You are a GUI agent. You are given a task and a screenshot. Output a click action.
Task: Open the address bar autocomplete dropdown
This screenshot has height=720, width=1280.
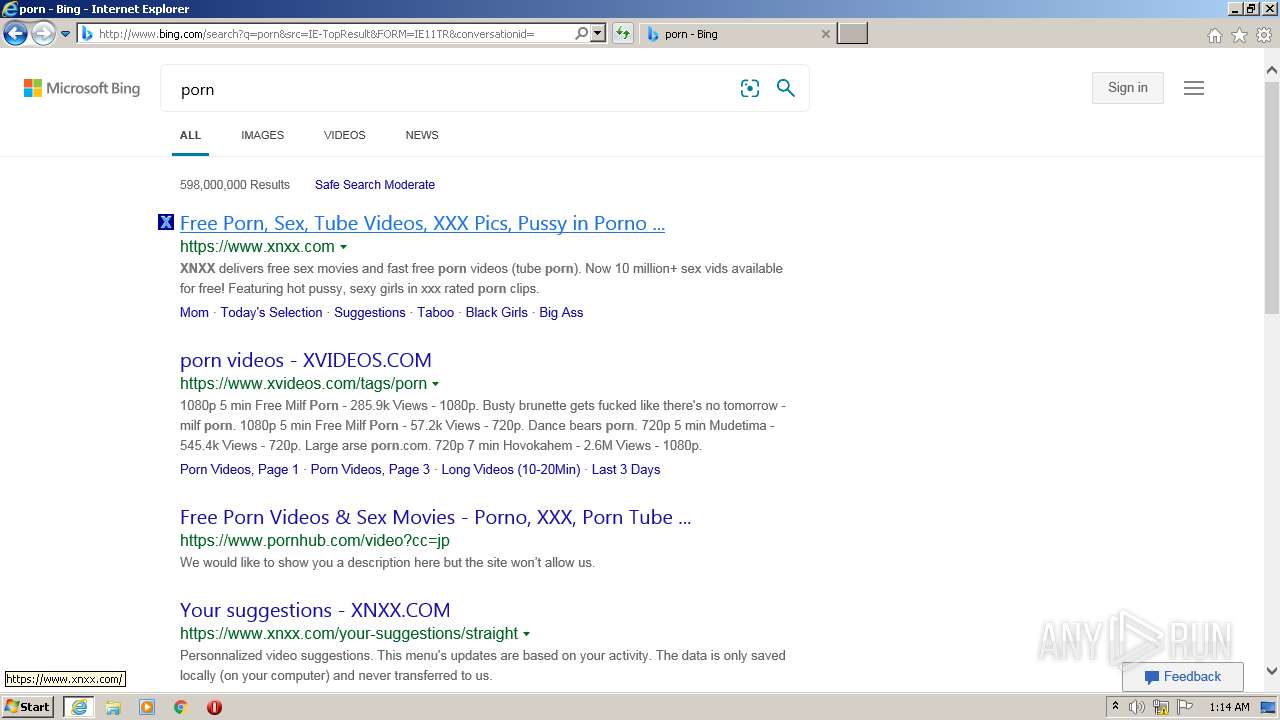click(598, 34)
